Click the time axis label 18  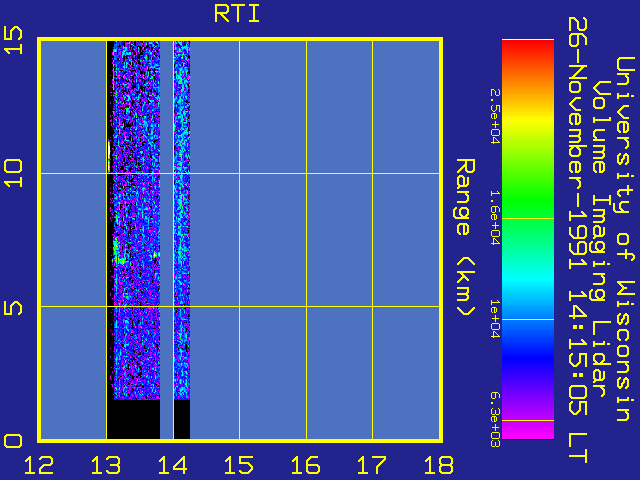[x=439, y=465]
